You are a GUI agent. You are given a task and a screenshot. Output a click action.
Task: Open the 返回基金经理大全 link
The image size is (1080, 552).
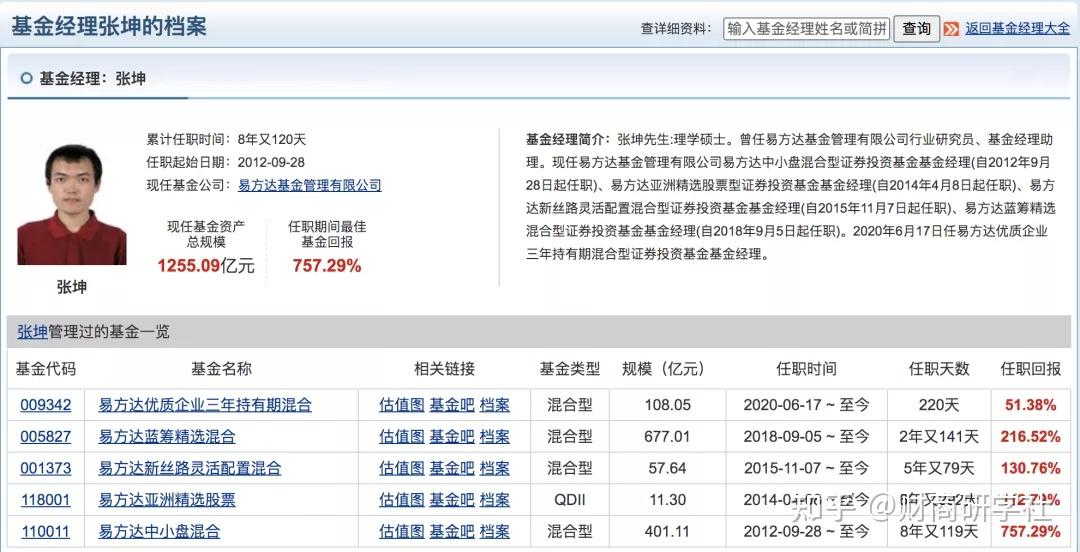pyautogui.click(x=1017, y=28)
